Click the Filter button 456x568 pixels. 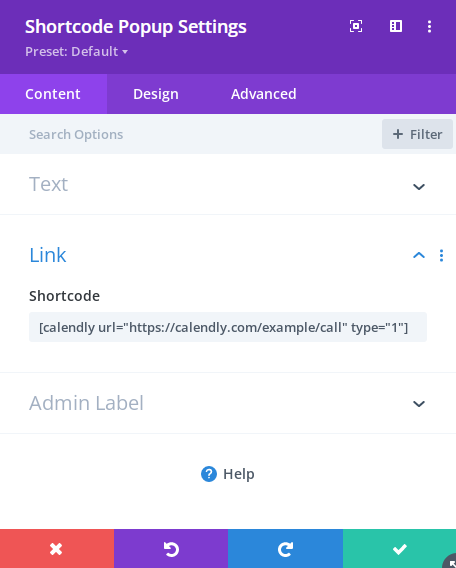(417, 134)
